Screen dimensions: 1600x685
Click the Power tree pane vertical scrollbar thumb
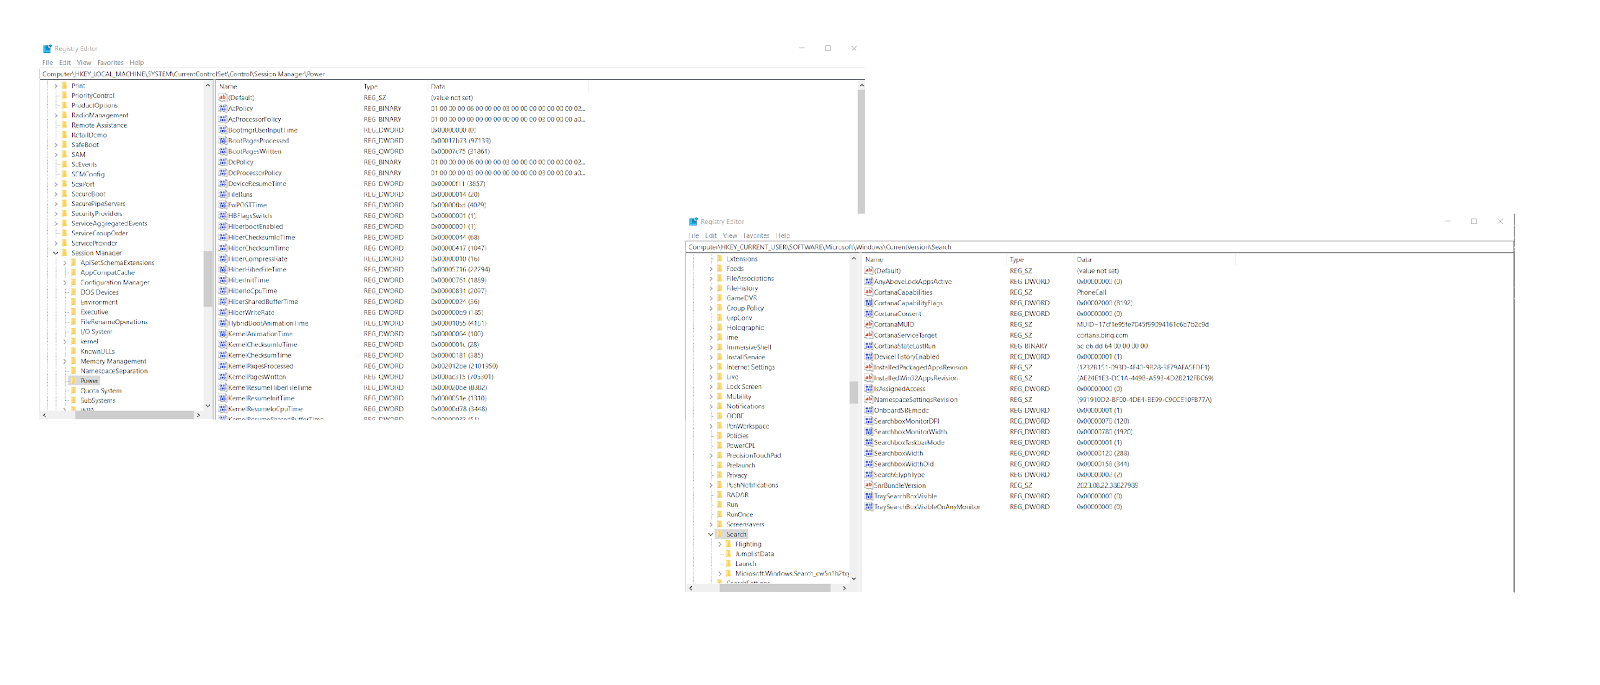(x=207, y=278)
